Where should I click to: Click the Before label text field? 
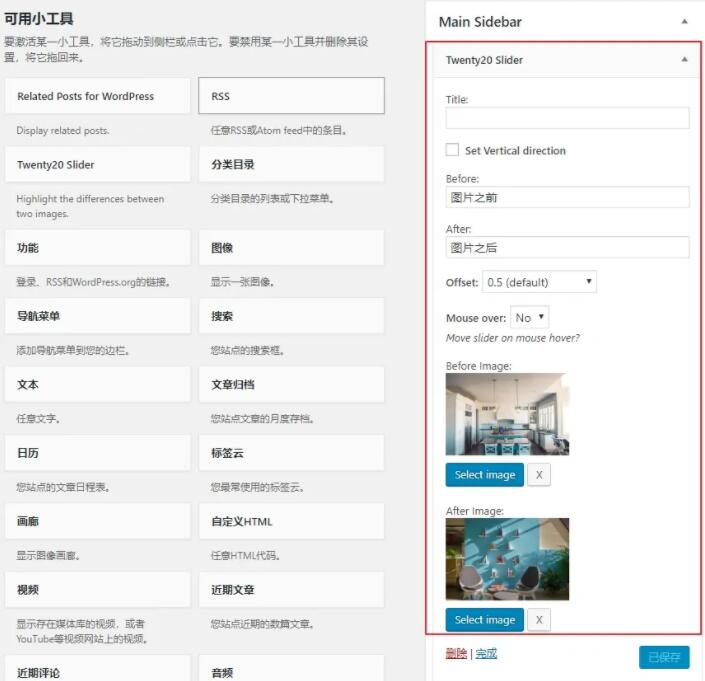tap(567, 197)
